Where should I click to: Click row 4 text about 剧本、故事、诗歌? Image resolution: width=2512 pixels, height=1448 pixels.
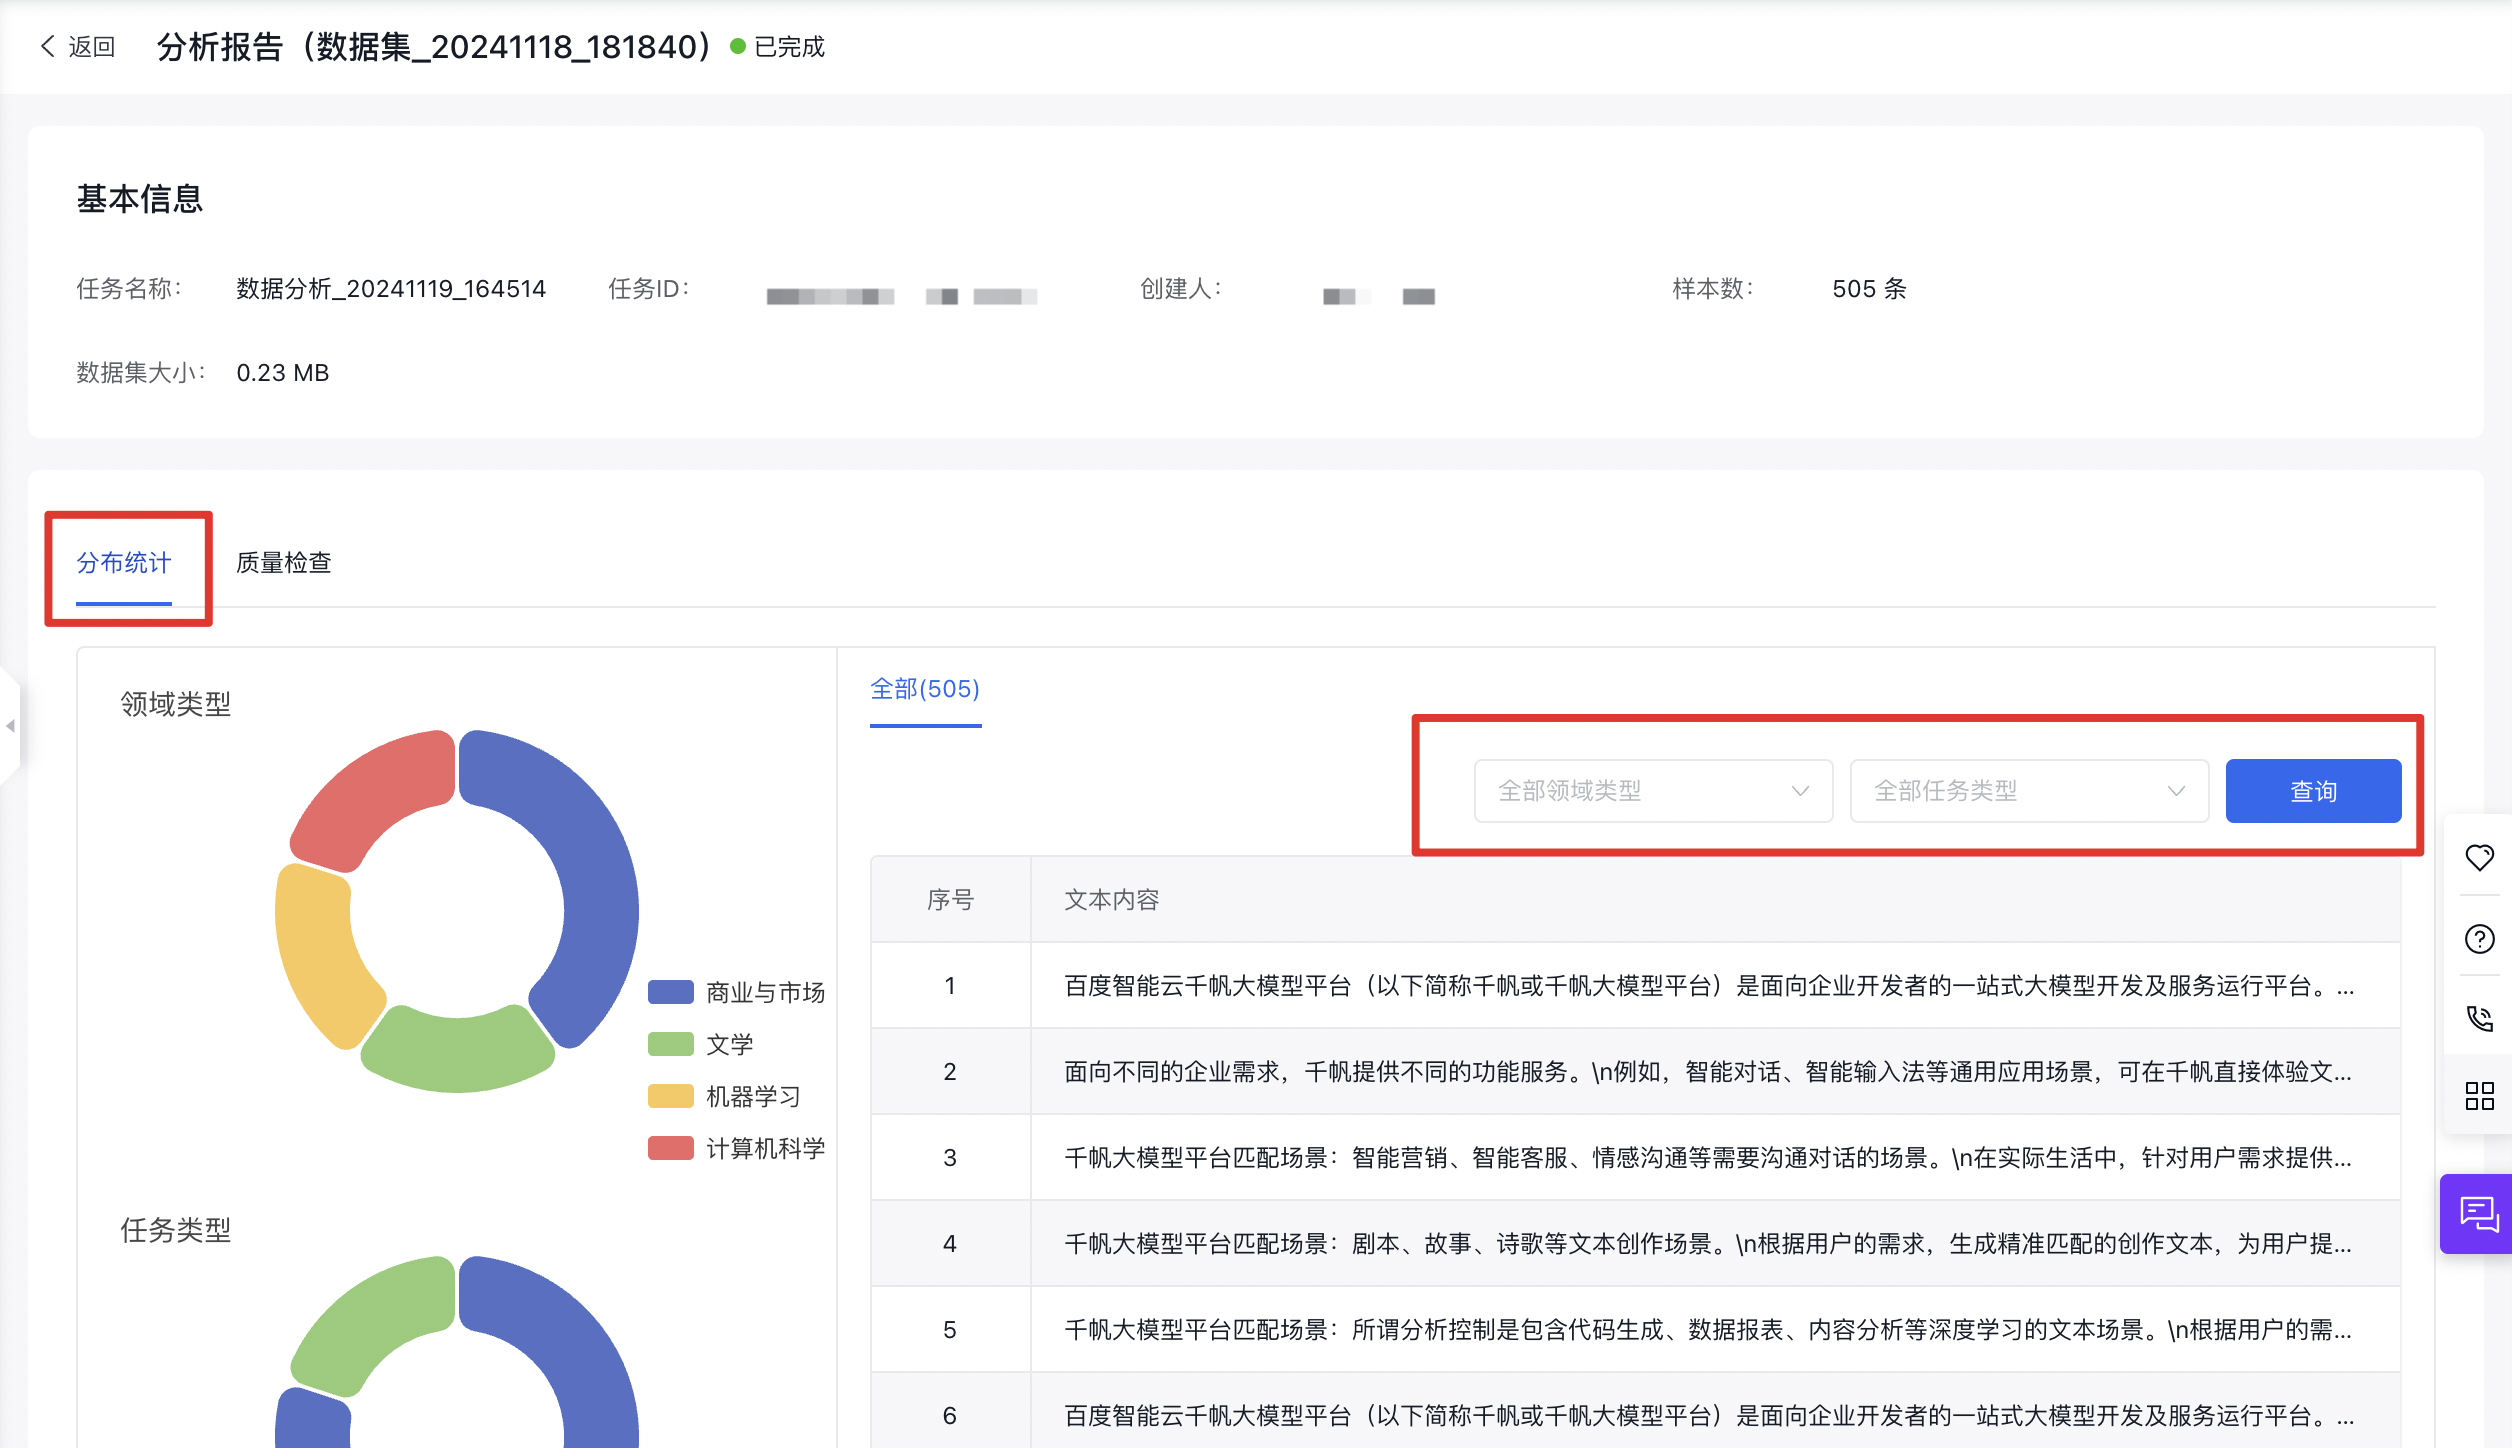(1709, 1244)
